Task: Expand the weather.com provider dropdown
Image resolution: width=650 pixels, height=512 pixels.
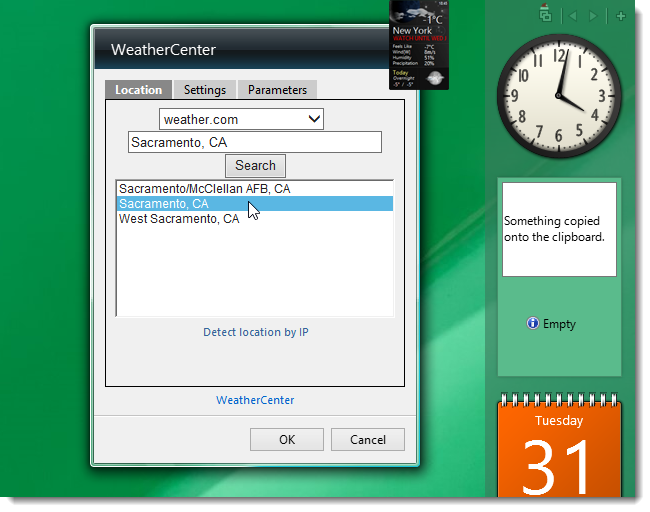Action: tap(241, 119)
